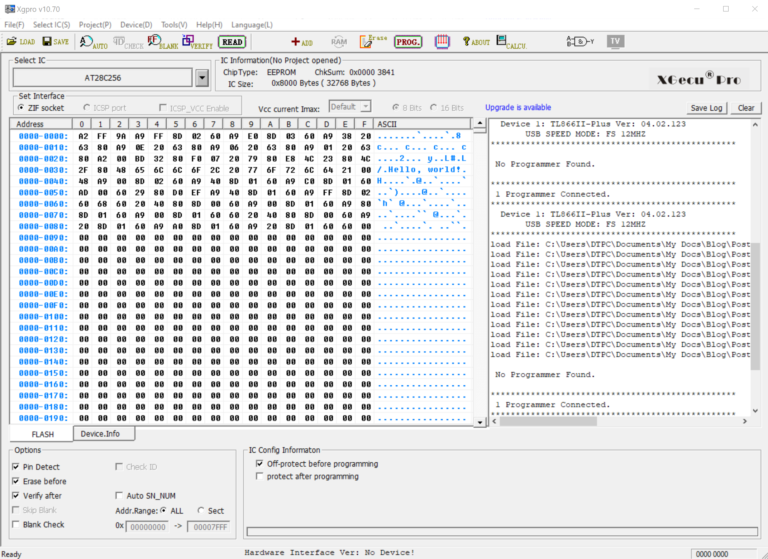This screenshot has height=559, width=768.
Task: Click the PROG. program toolbar button
Action: pyautogui.click(x=408, y=42)
